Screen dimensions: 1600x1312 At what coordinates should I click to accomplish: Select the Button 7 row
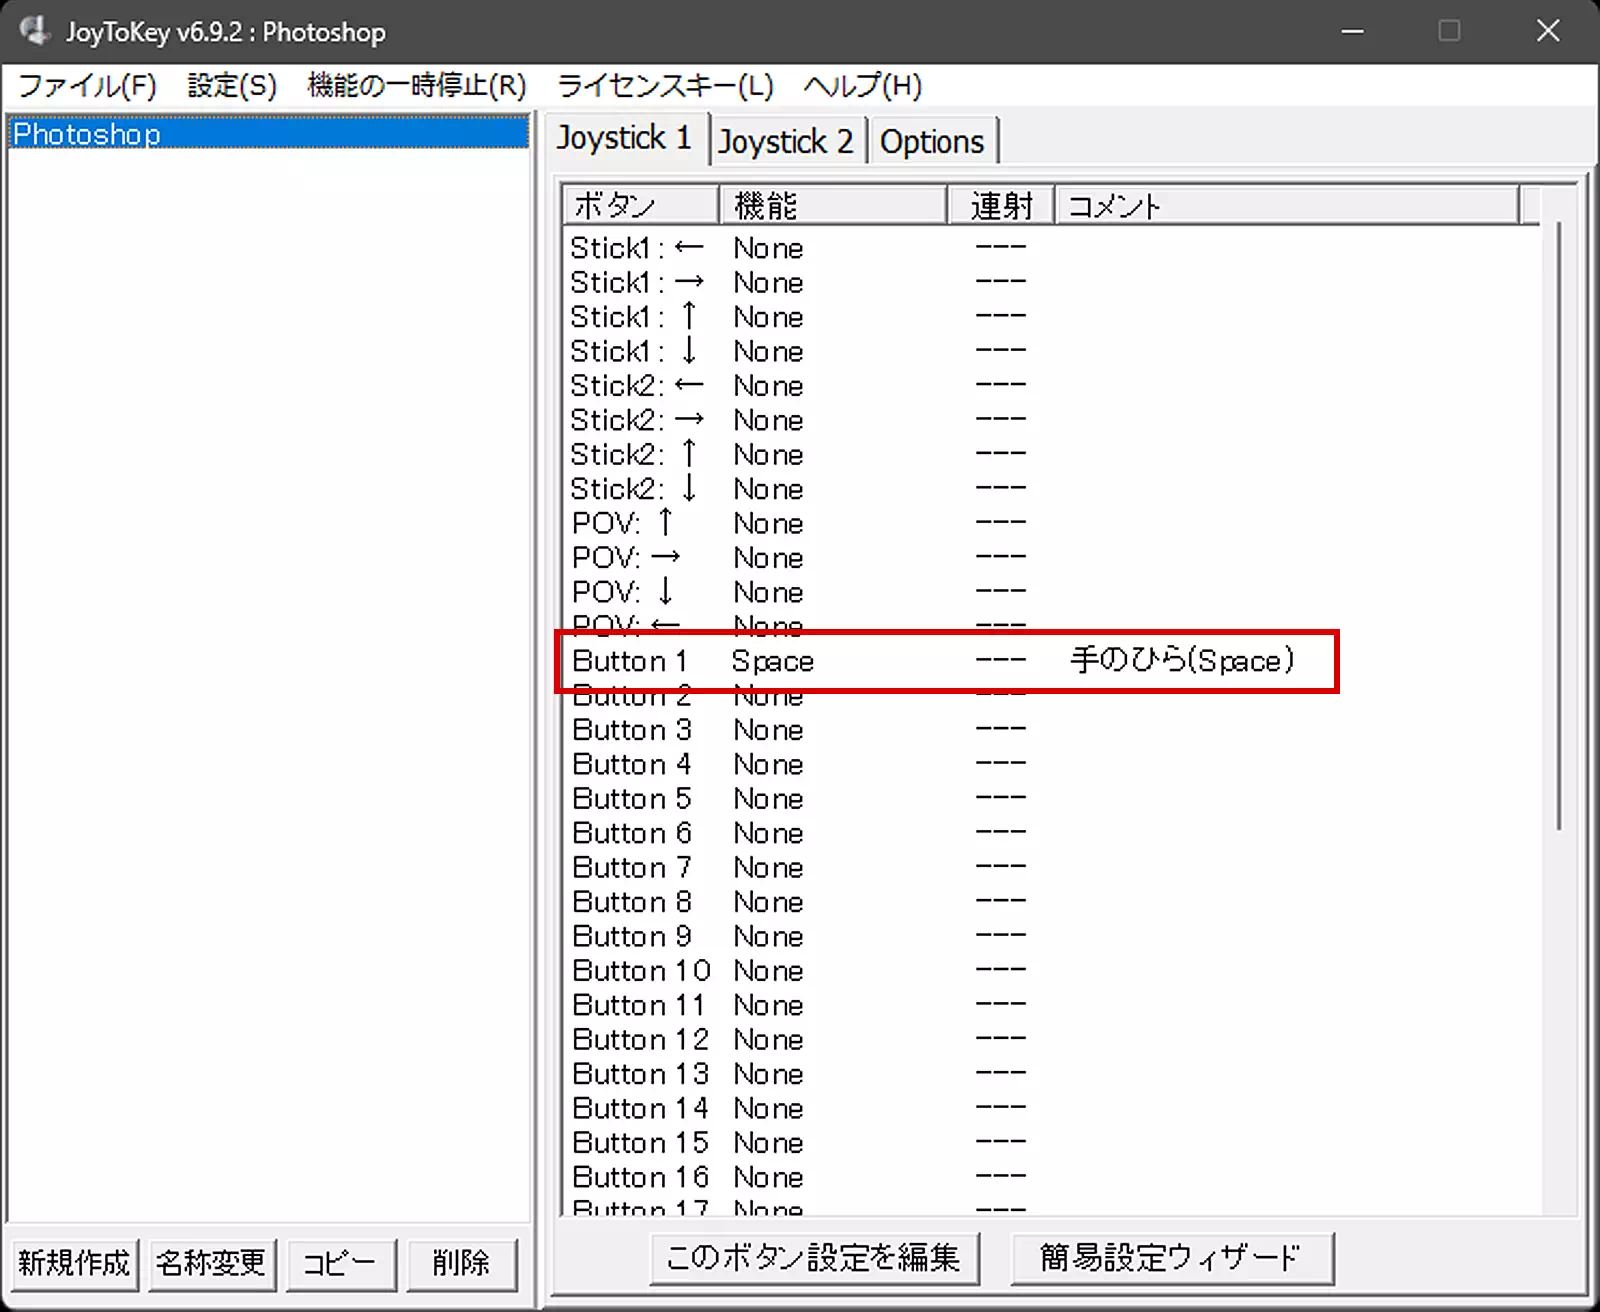(1050, 868)
